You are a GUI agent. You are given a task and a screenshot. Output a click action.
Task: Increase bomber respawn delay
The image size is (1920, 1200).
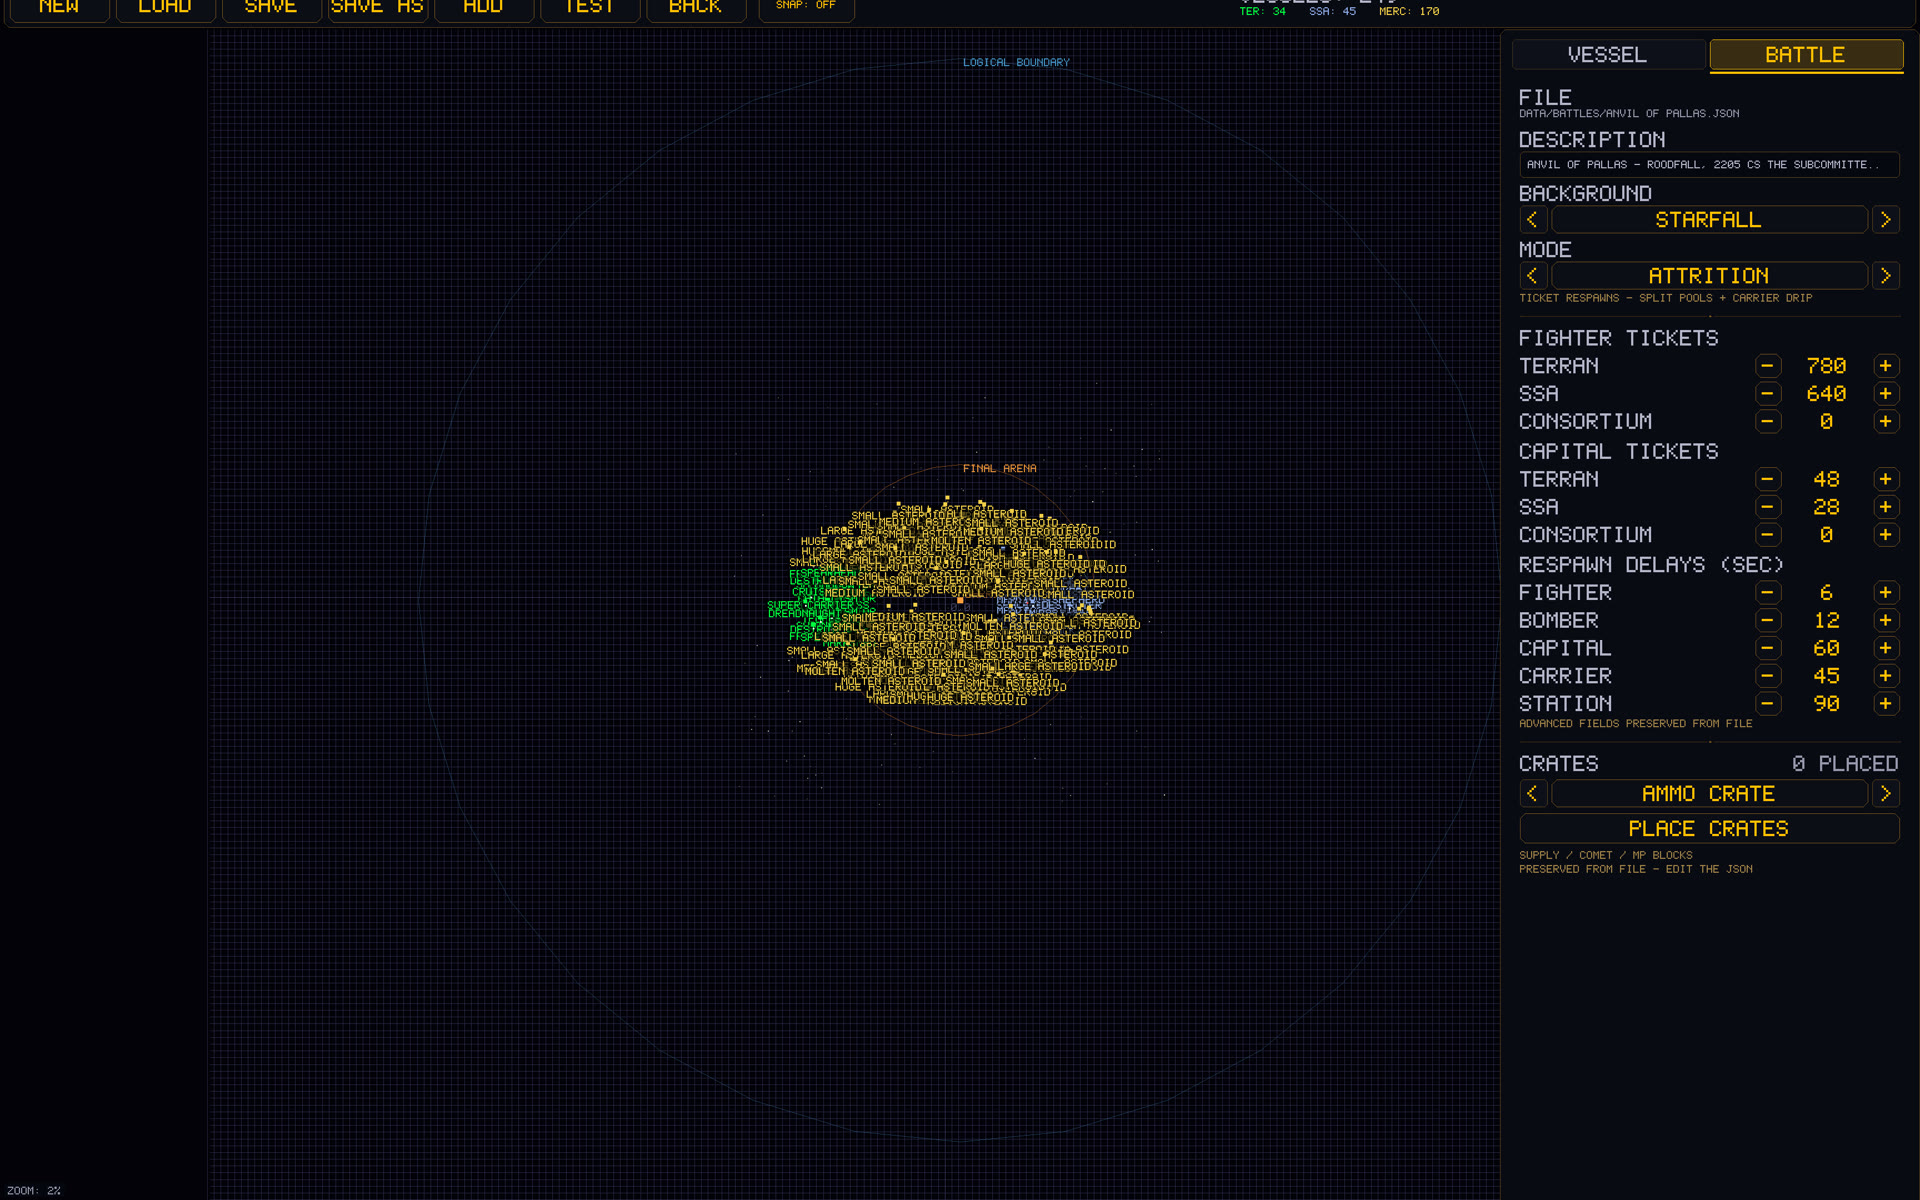tap(1886, 621)
